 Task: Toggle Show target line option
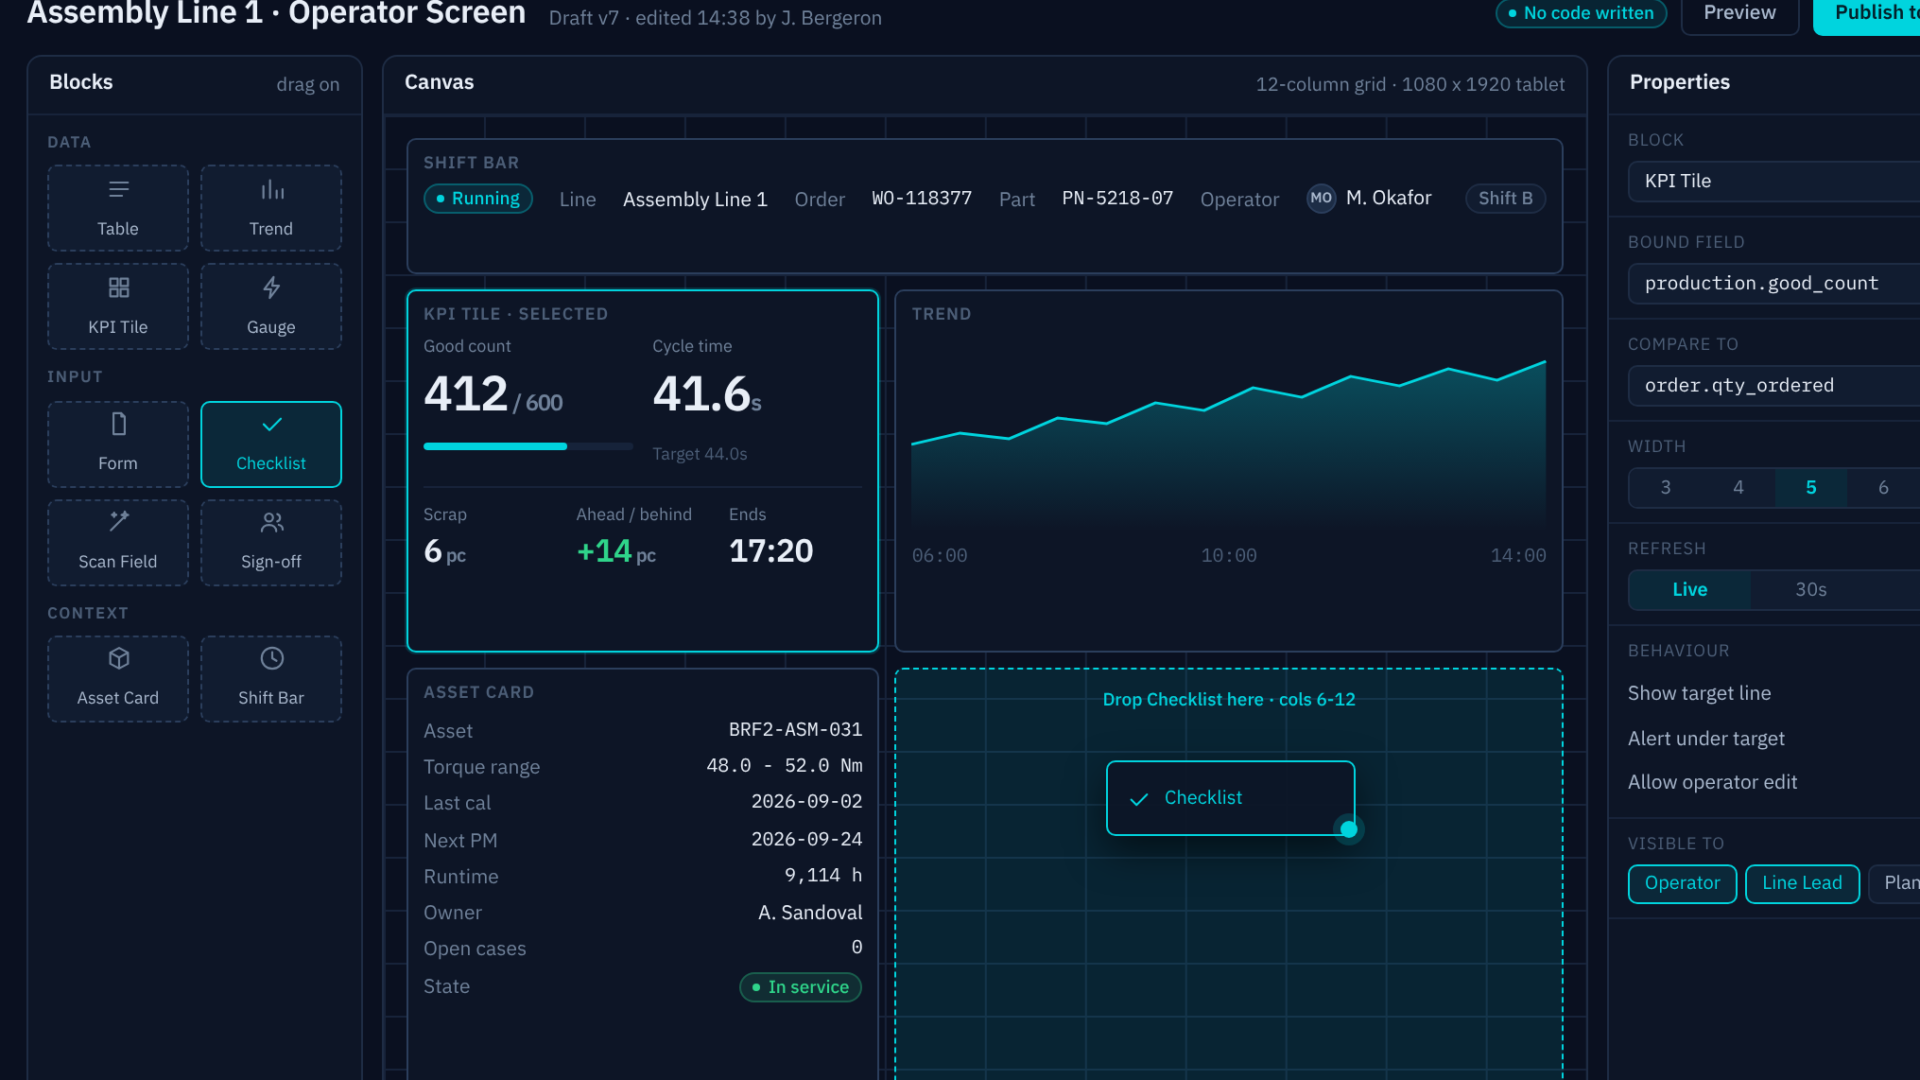coord(1698,693)
